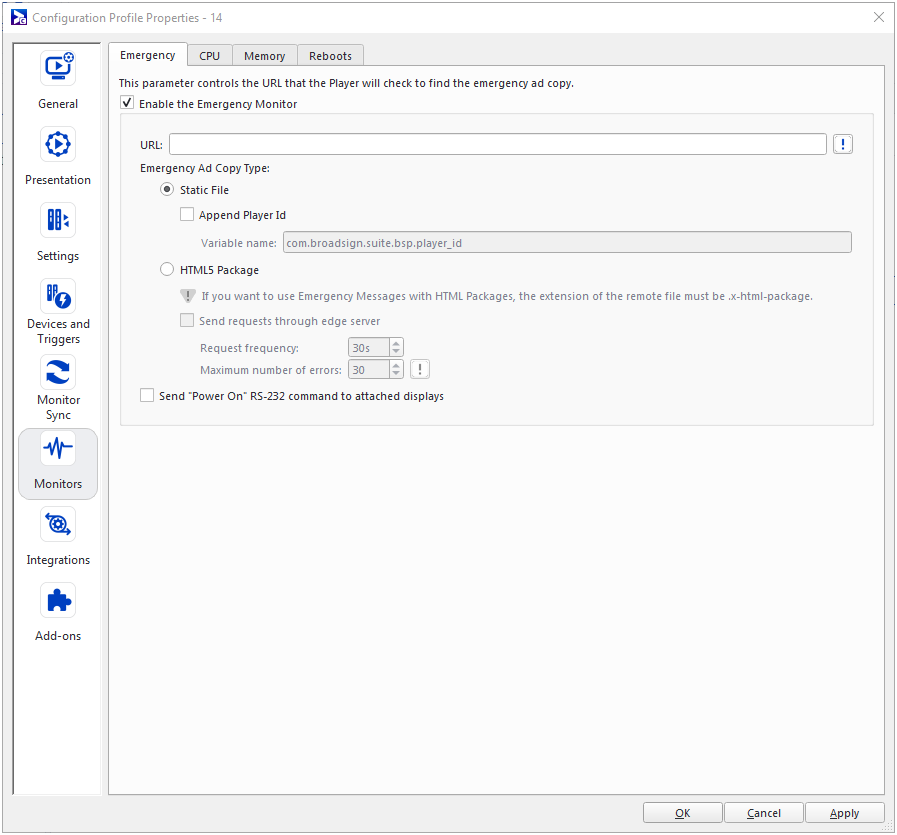Click into the URL input field
Image resolution: width=897 pixels, height=835 pixels.
[x=497, y=145]
